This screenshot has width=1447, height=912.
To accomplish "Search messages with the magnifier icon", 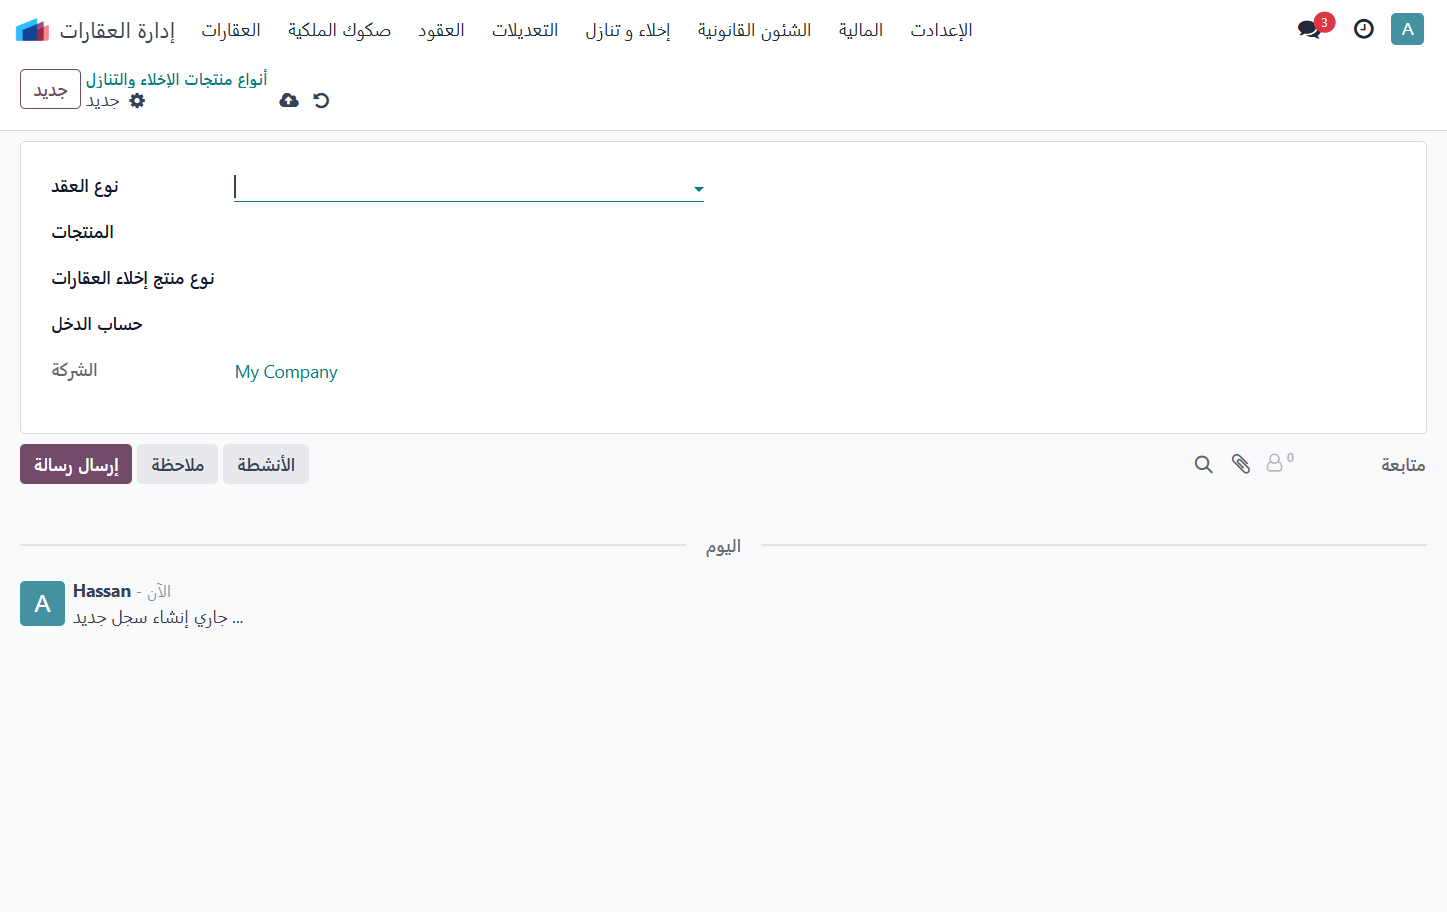I will [1204, 464].
